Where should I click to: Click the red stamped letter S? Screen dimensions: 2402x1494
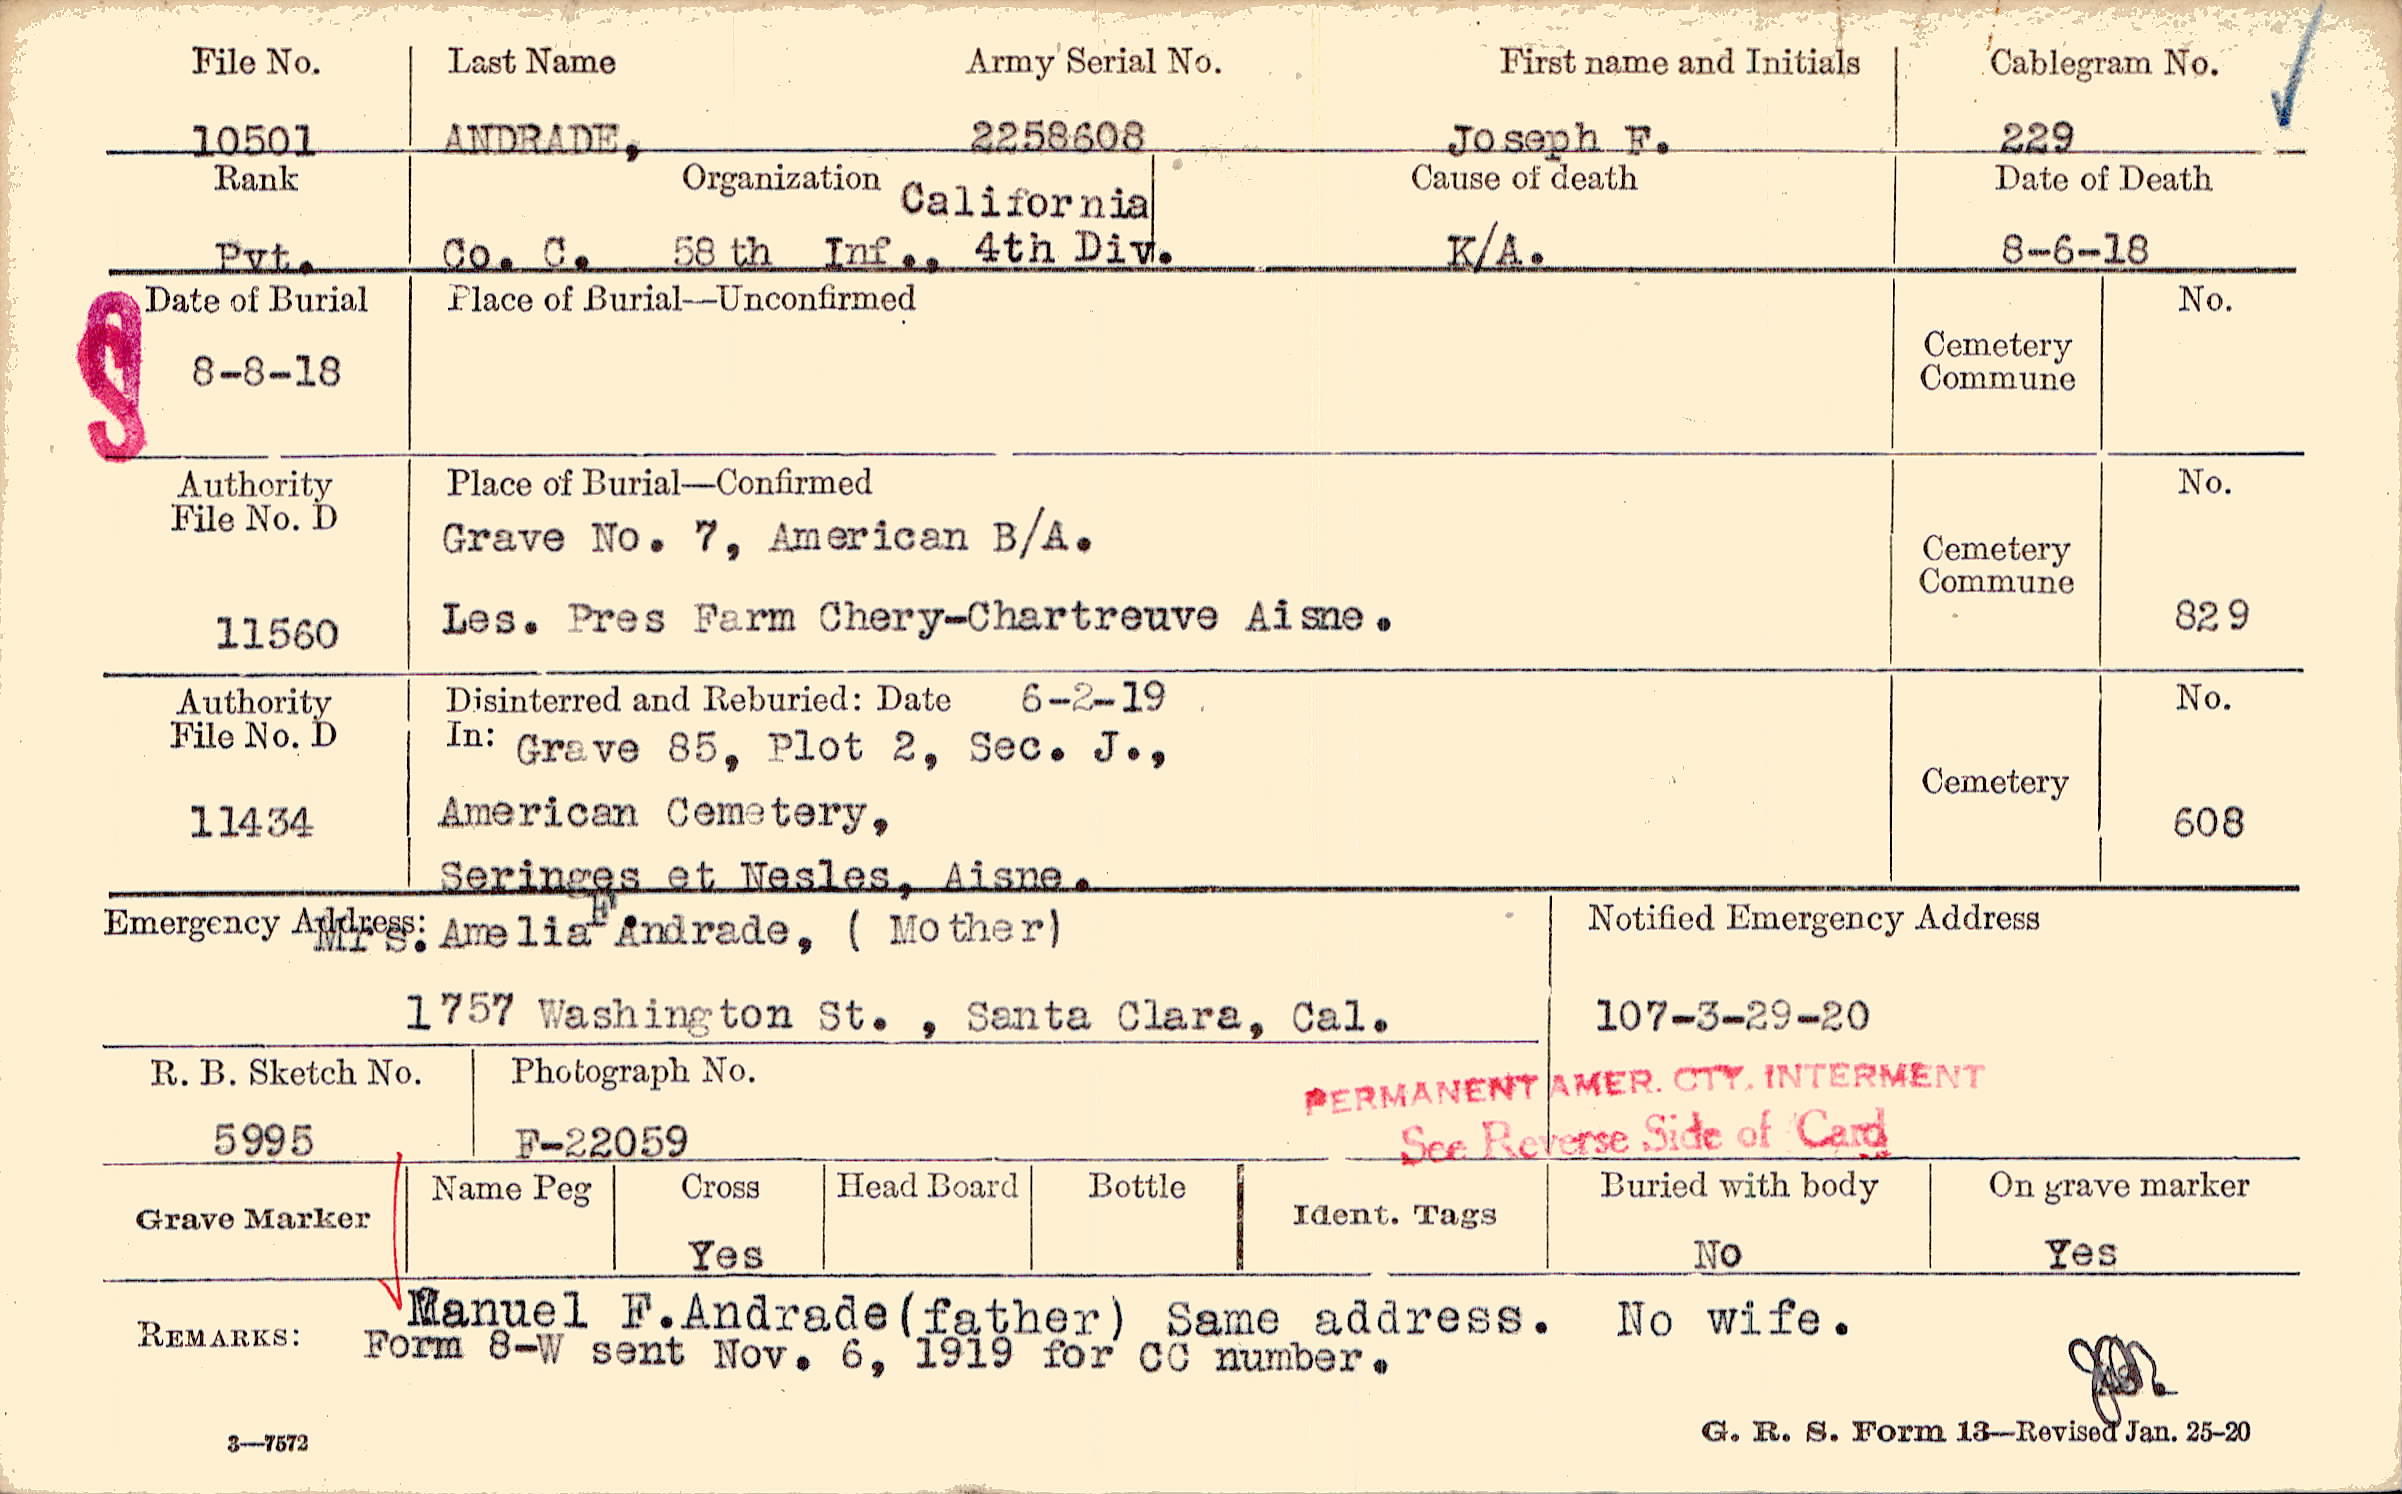(113, 378)
